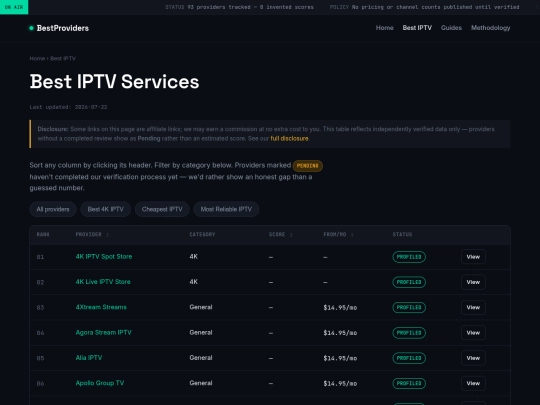The height and width of the screenshot is (405, 540).
Task: Click General category in Agora Stream IPTV row
Action: [201, 332]
